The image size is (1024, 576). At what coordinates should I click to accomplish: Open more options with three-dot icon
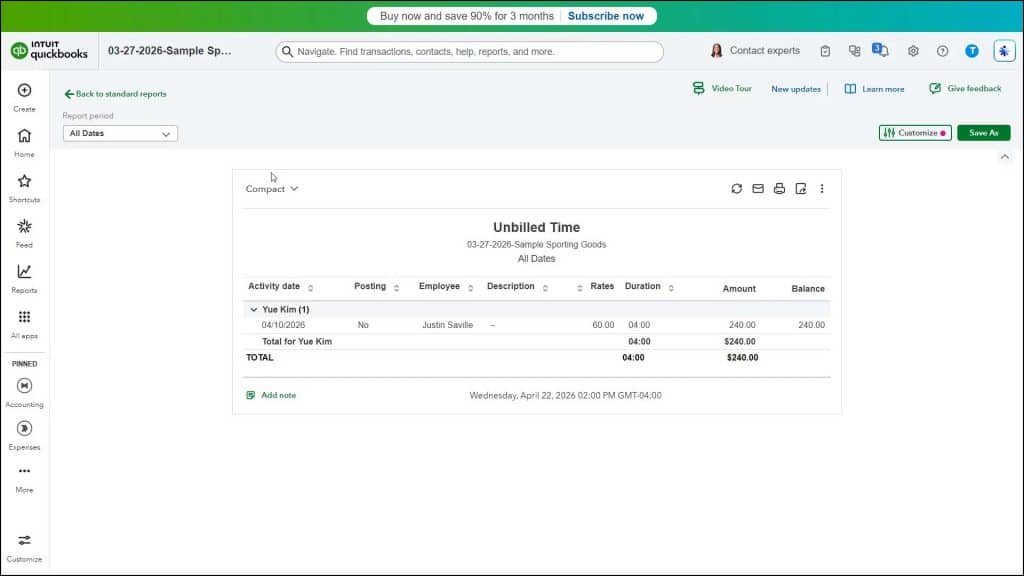(822, 188)
